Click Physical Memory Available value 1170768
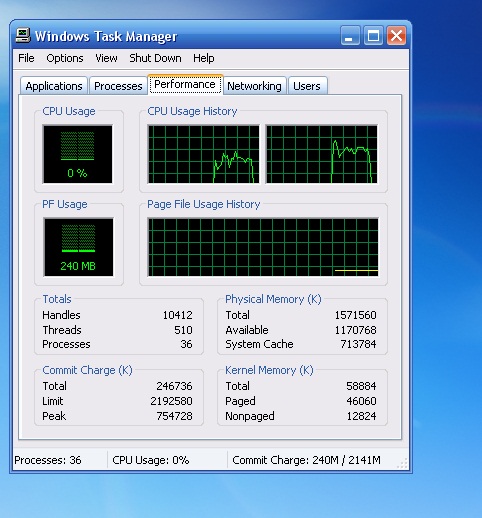 [355, 330]
